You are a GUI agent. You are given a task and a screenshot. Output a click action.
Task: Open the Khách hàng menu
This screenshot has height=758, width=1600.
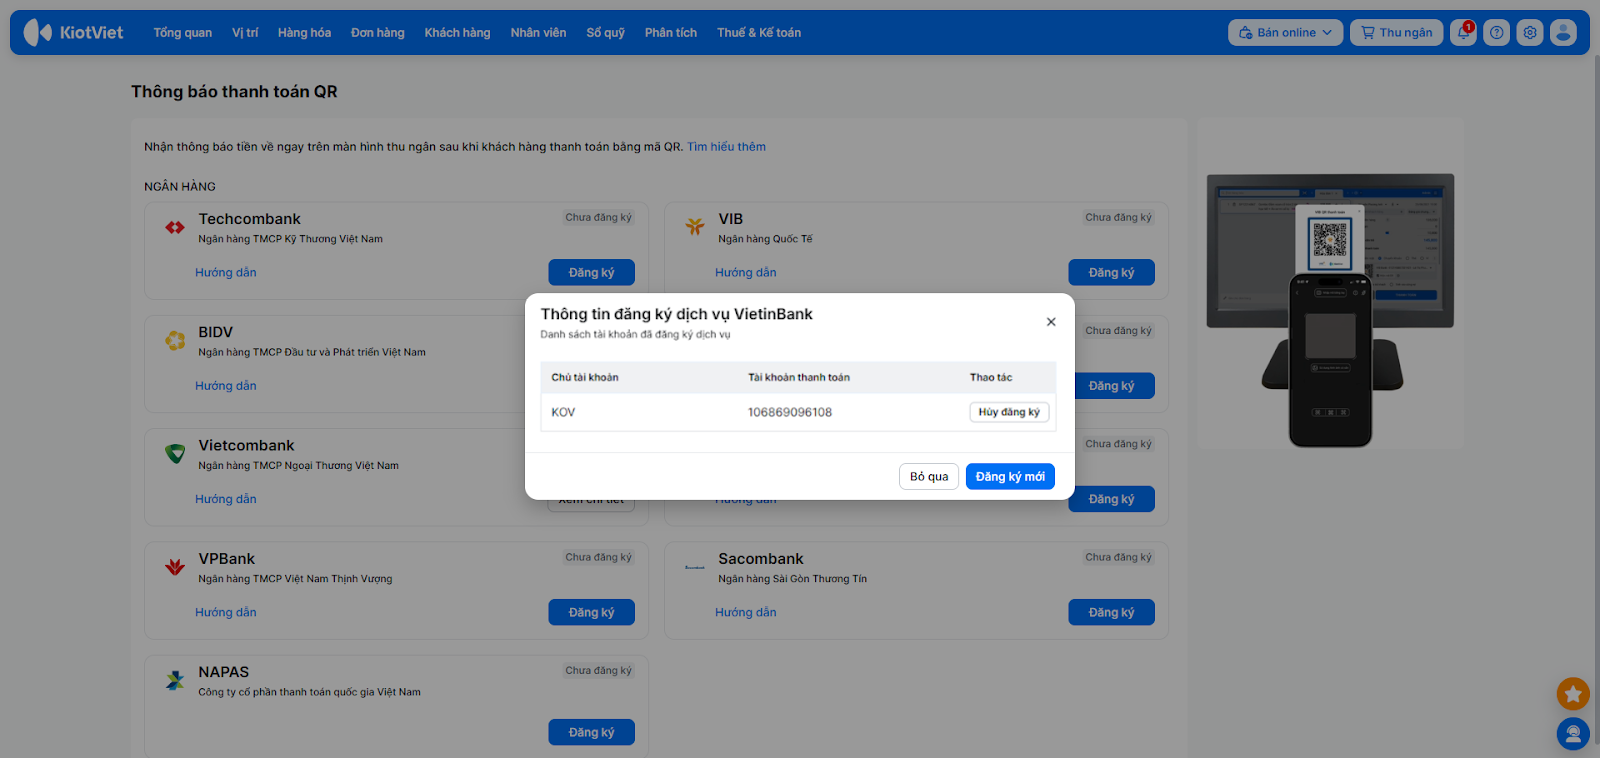457,32
